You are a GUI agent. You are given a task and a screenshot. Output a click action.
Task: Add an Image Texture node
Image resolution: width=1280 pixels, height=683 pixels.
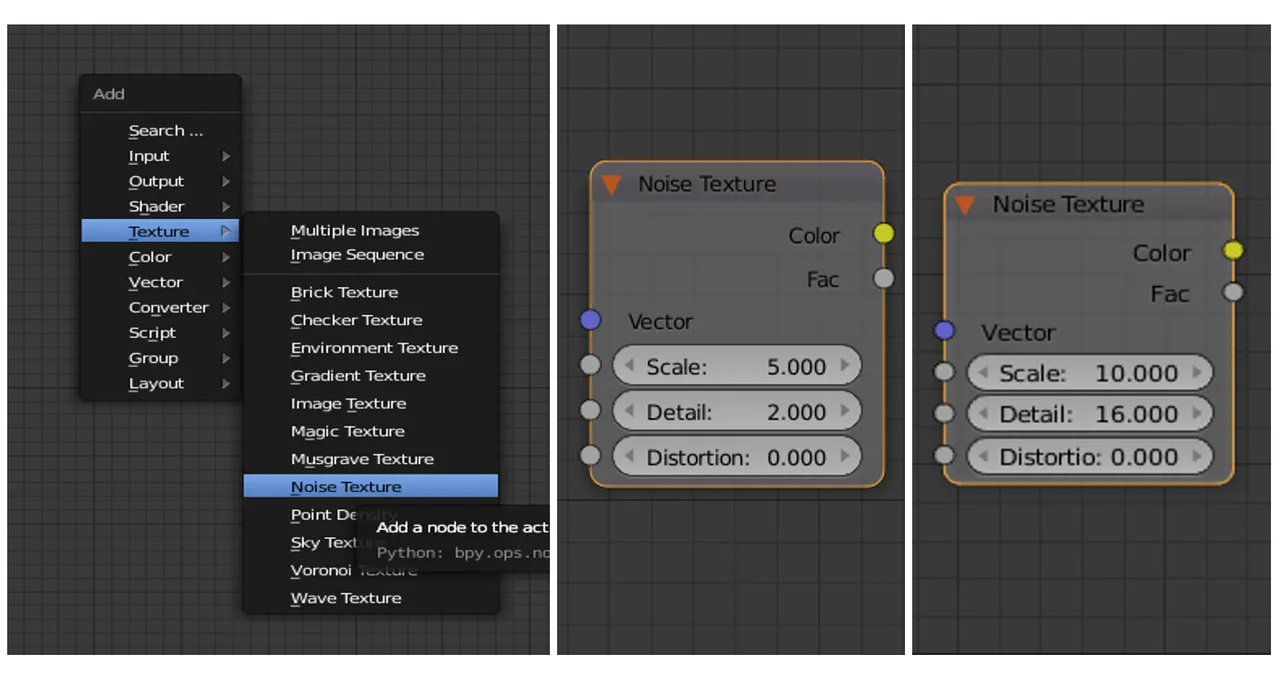tap(370, 403)
